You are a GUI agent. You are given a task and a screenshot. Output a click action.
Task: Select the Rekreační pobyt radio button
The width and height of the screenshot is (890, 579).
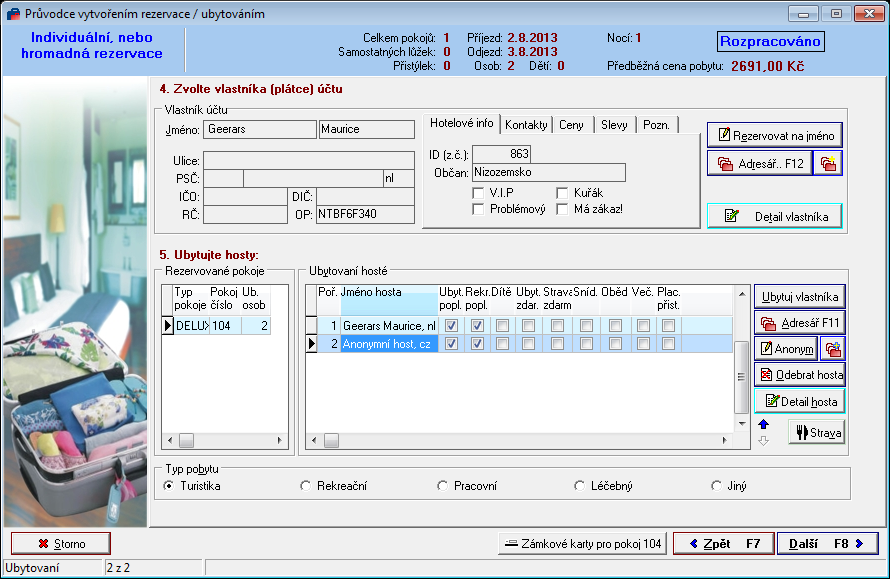tap(304, 484)
